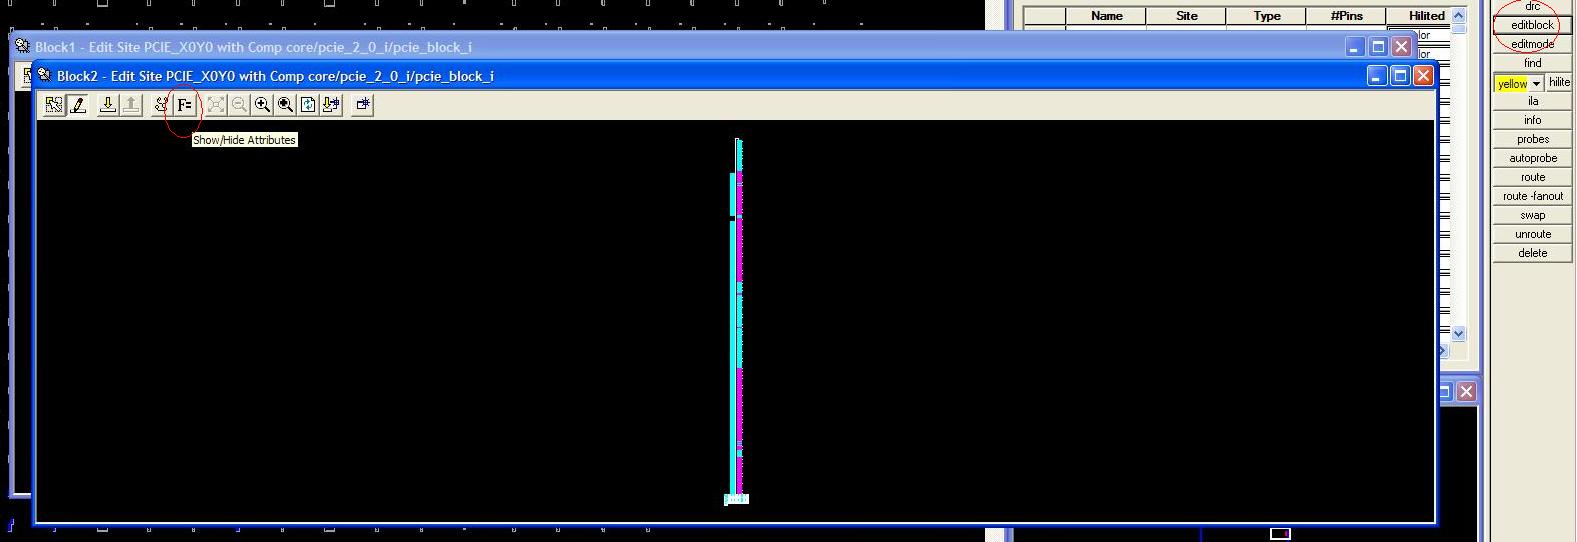The image size is (1577, 542).
Task: Click the save changes down-arrow icon
Action: [x=107, y=105]
